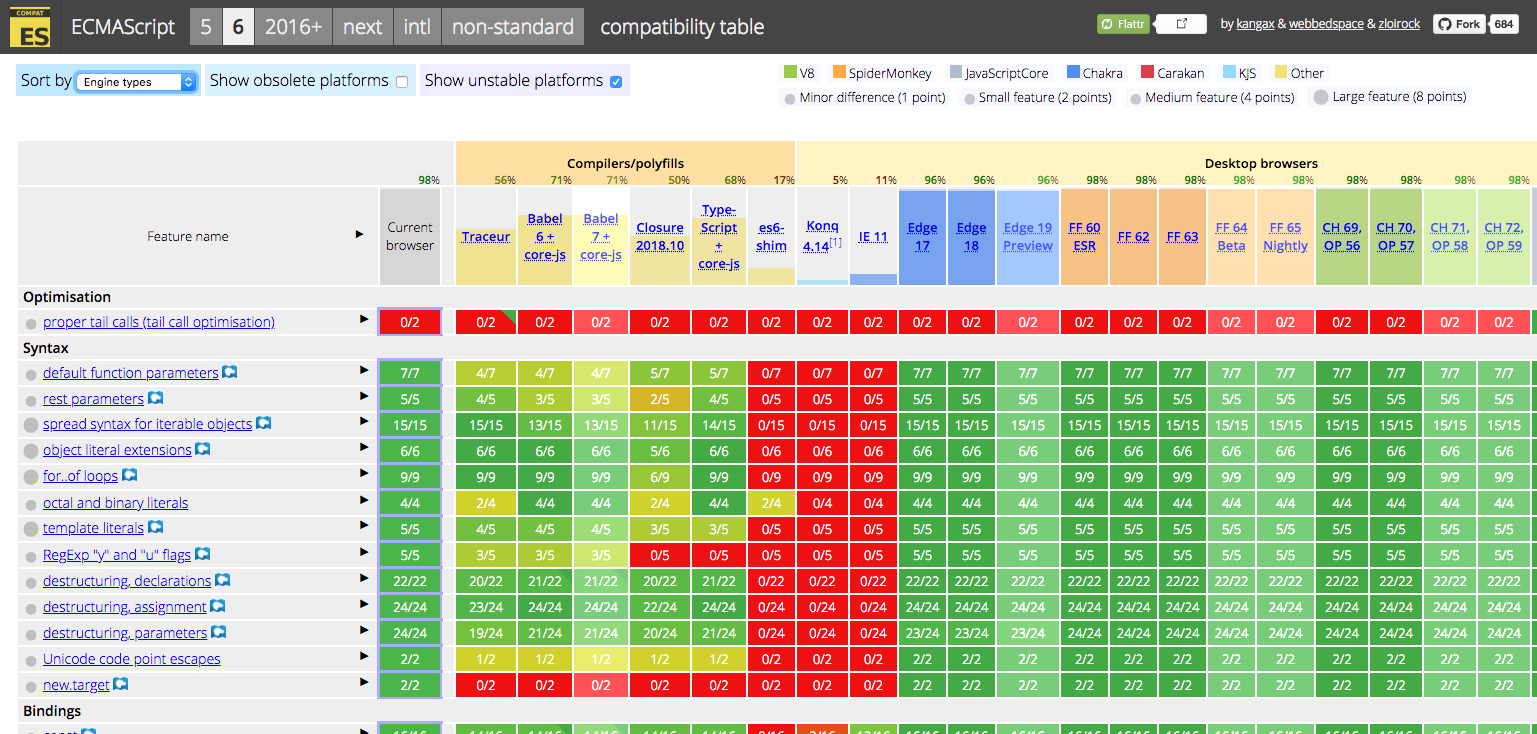Screen dimensions: 1537x734
Task: Open the proper tail calls feature link
Action: [x=159, y=322]
